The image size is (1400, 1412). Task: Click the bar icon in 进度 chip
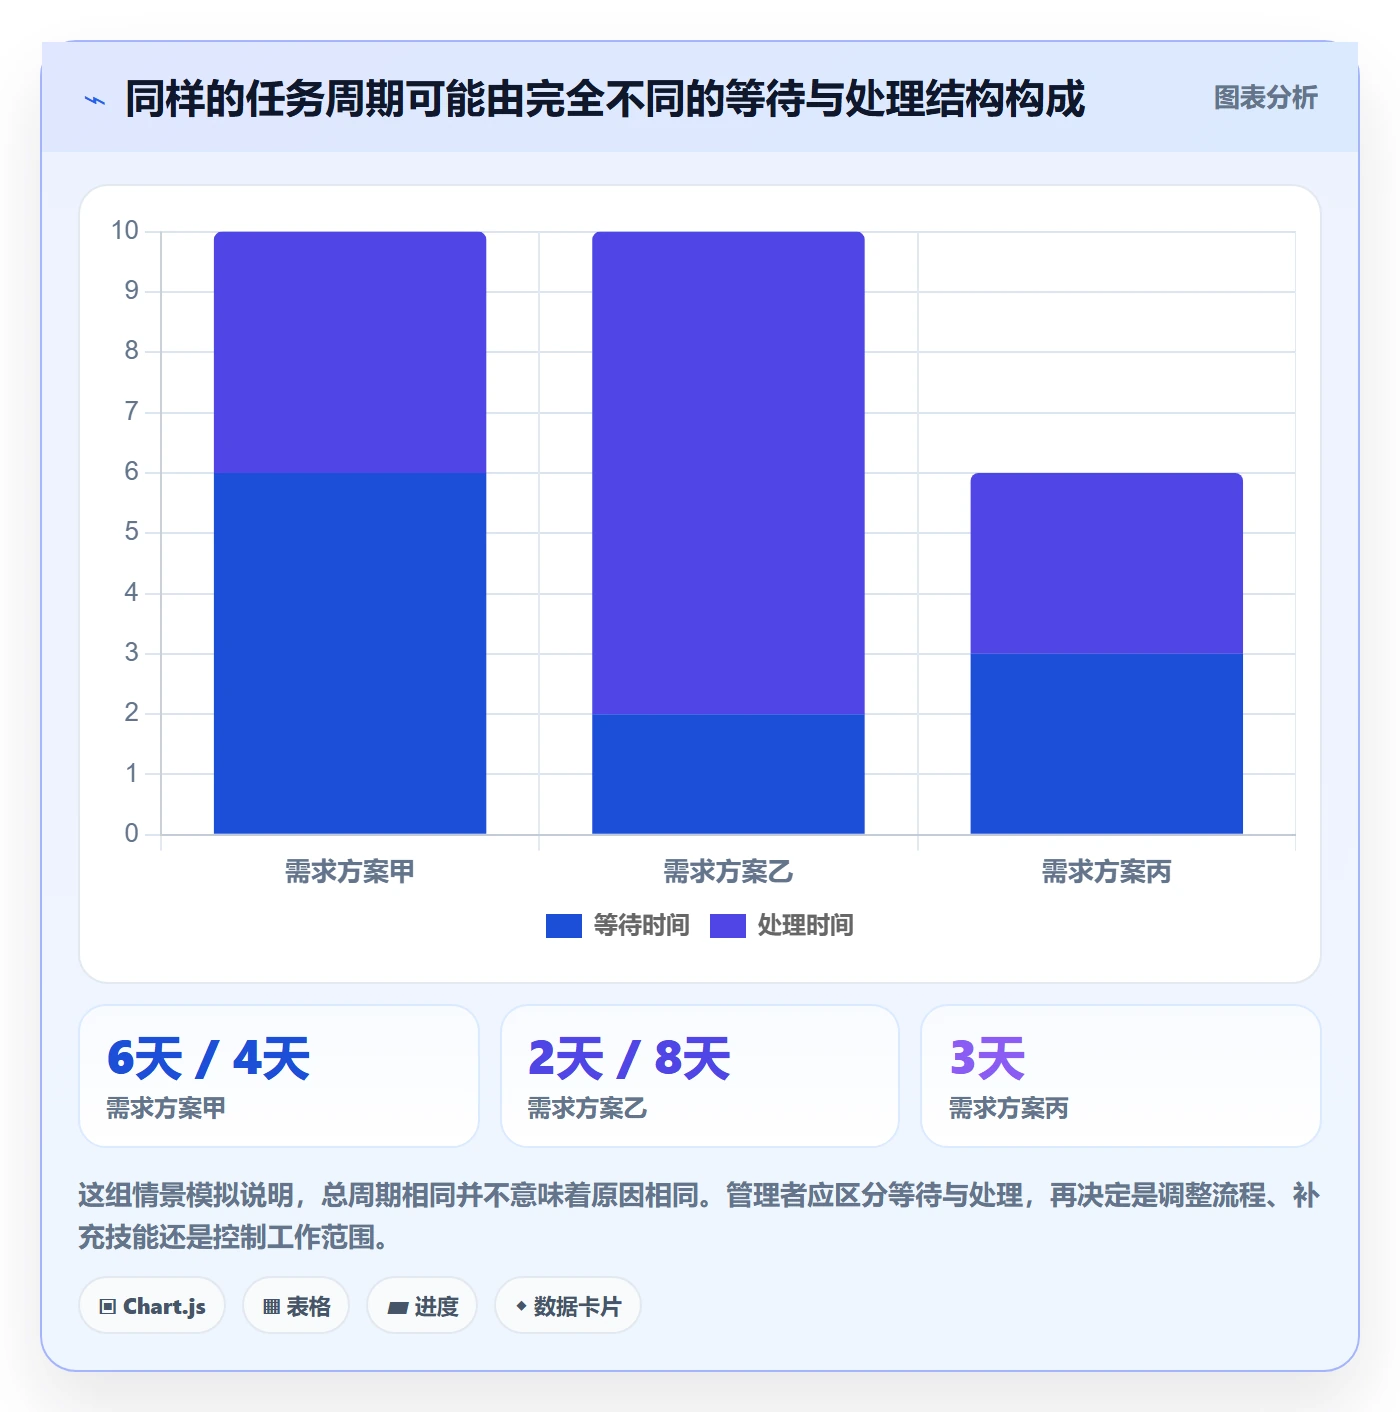[x=397, y=1307]
